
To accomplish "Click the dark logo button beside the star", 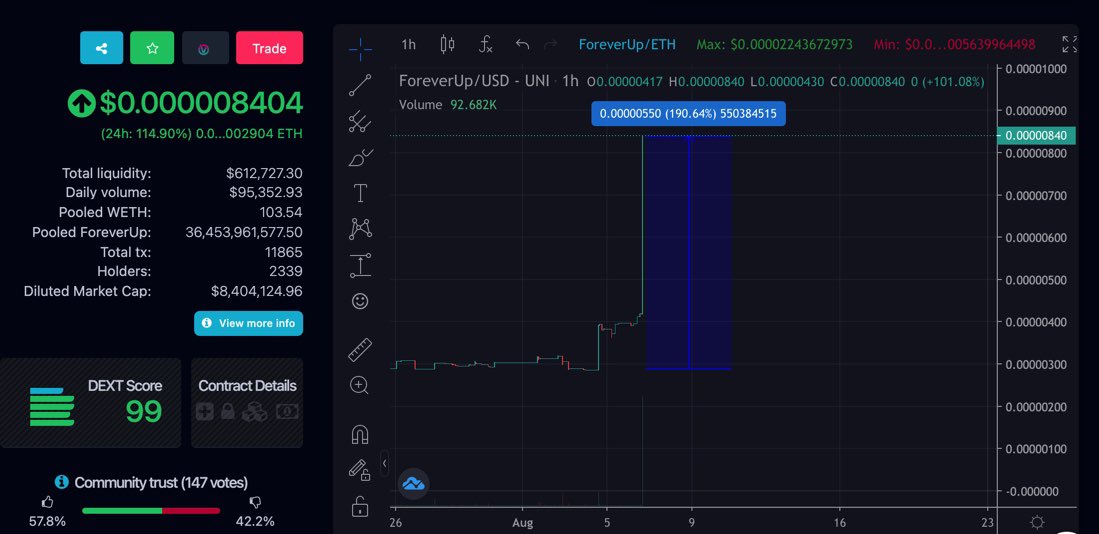I will 205,48.
